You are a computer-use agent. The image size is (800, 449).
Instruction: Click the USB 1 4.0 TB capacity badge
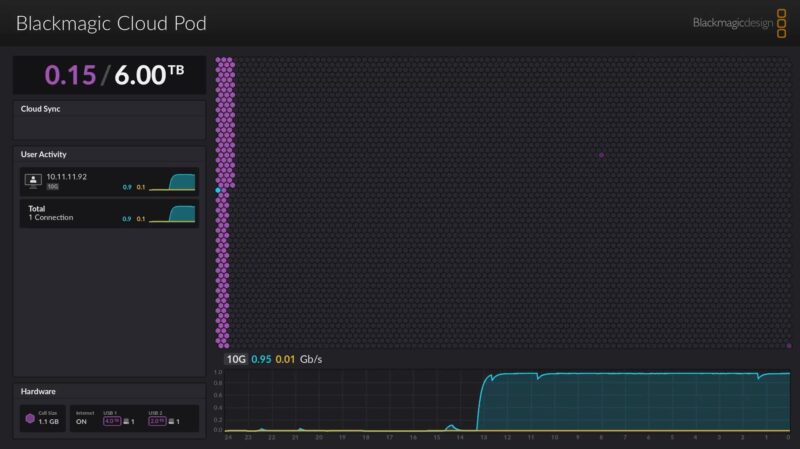pyautogui.click(x=112, y=421)
